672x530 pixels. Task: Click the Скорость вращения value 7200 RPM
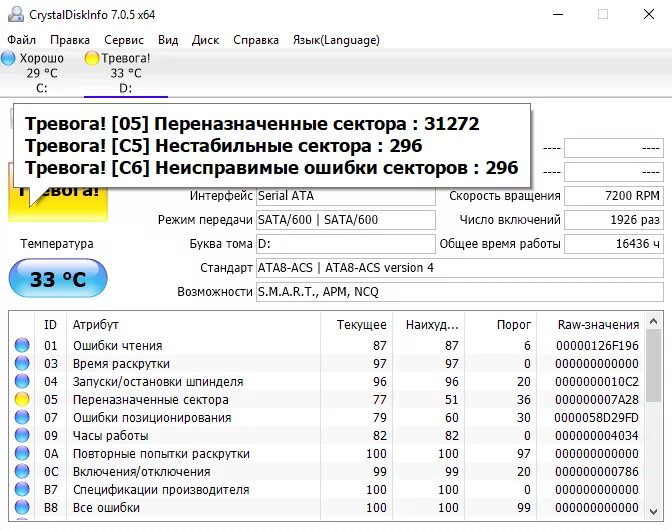(x=614, y=196)
